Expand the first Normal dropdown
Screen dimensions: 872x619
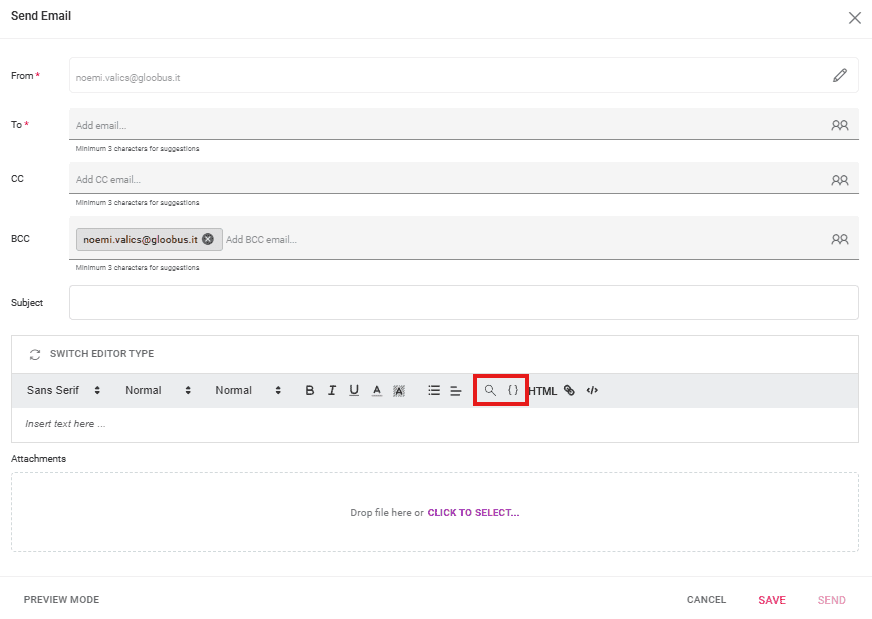(x=157, y=391)
